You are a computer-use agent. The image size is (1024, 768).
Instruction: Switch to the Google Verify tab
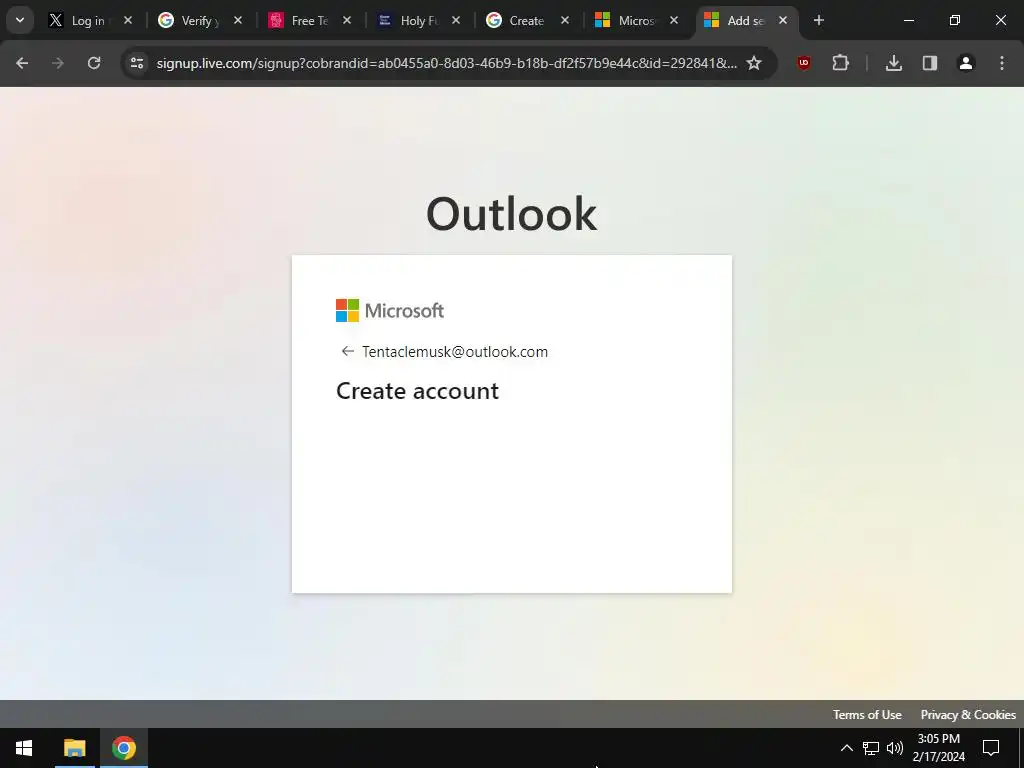click(x=189, y=21)
